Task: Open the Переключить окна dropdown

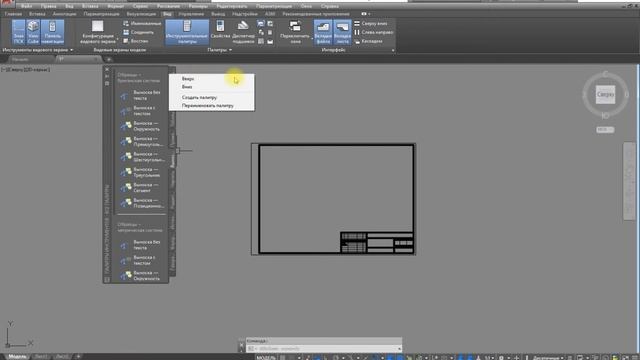Action: 295,32
